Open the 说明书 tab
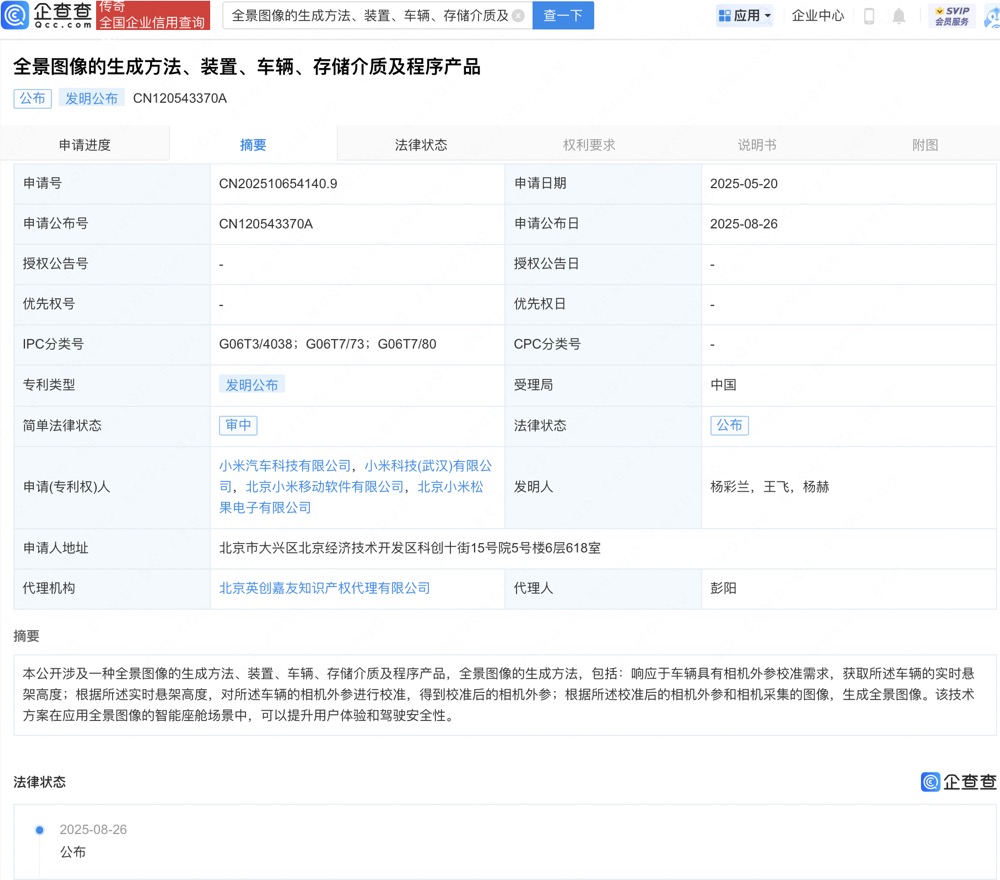 [x=757, y=145]
